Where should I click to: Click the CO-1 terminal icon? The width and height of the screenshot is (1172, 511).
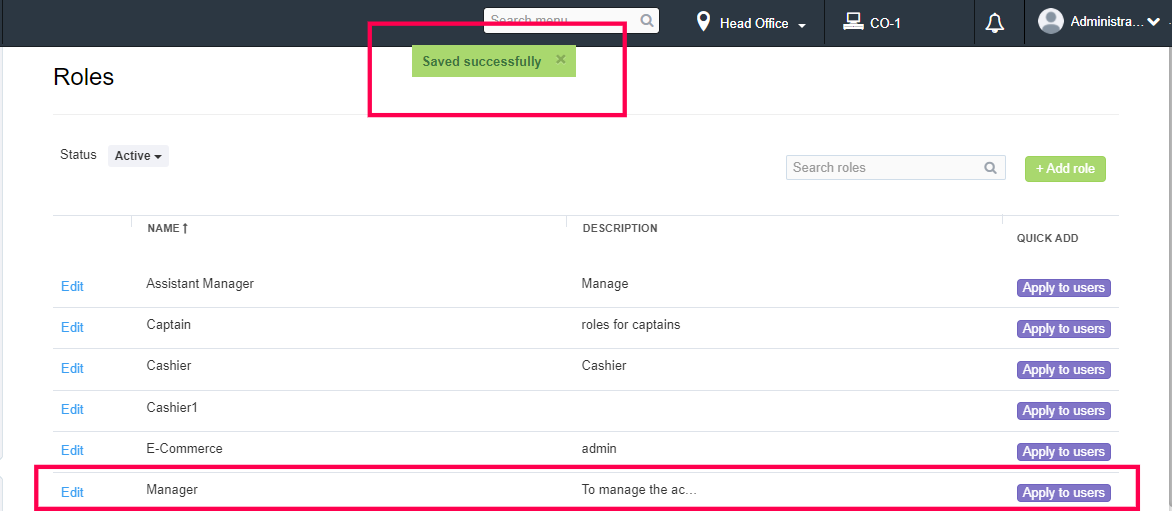pyautogui.click(x=853, y=22)
